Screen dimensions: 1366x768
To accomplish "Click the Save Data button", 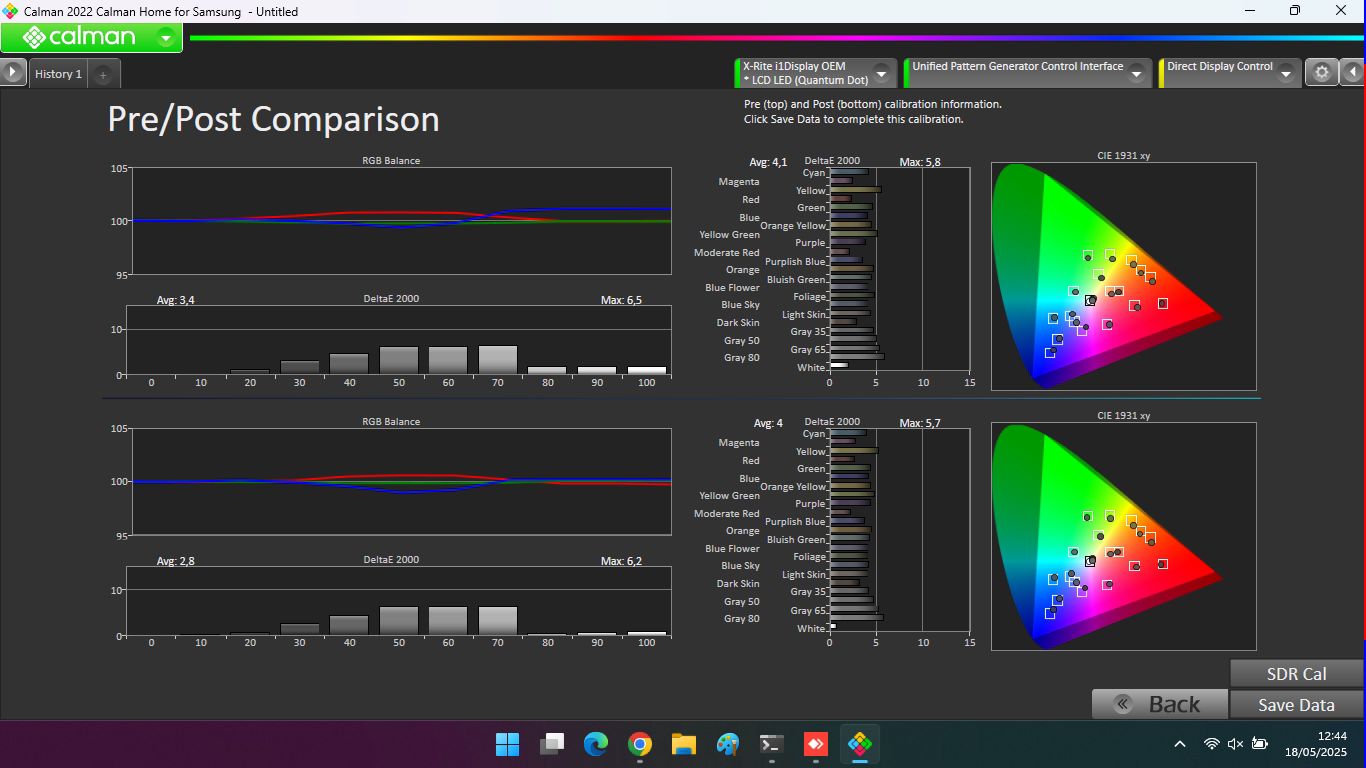I will [1296, 705].
